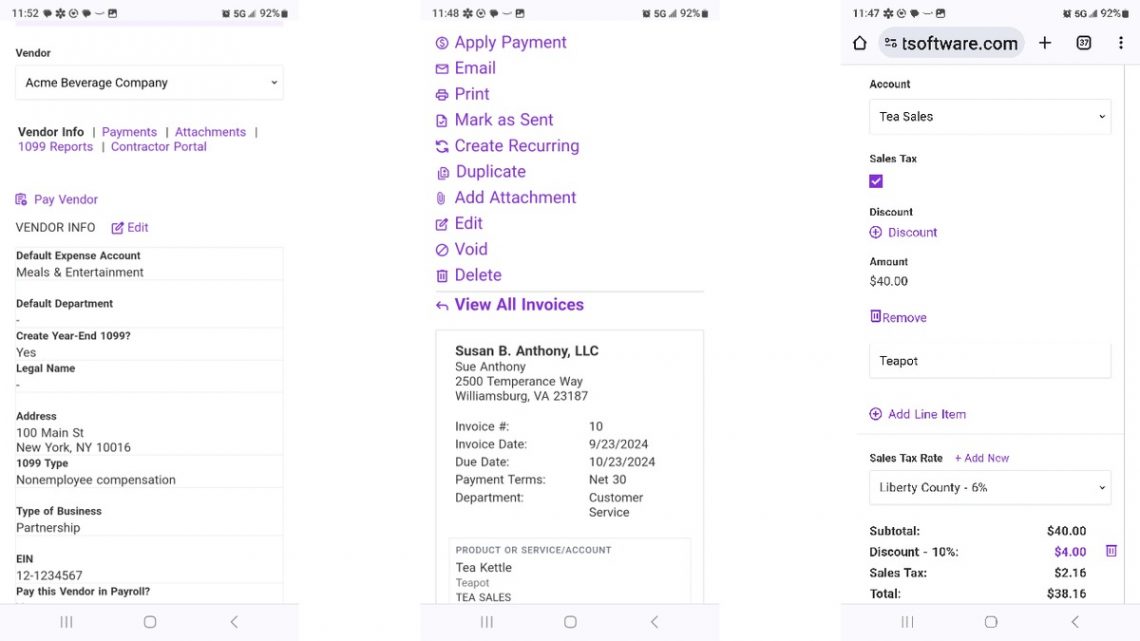
Task: Click the Print printer icon
Action: click(442, 95)
